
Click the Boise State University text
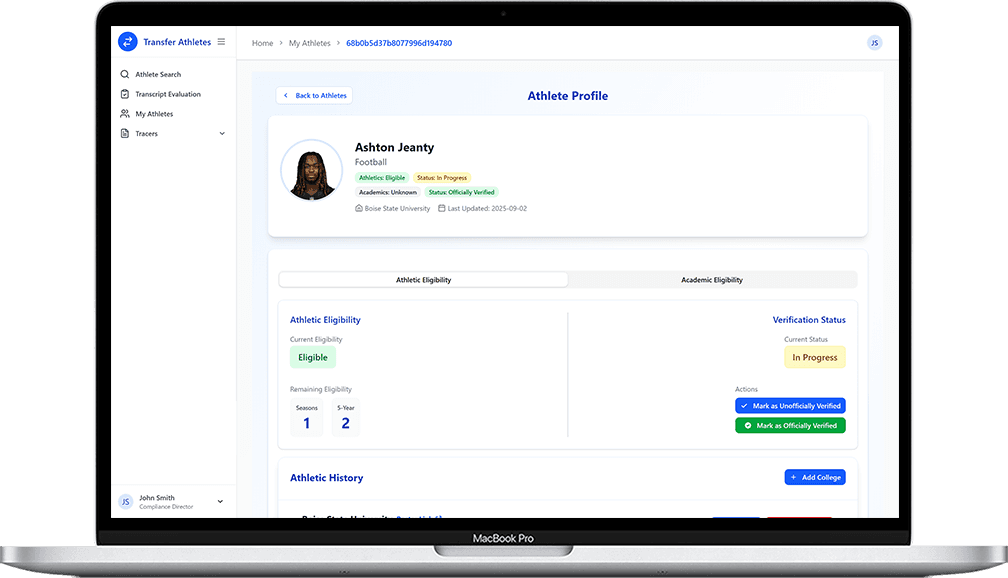(x=397, y=208)
